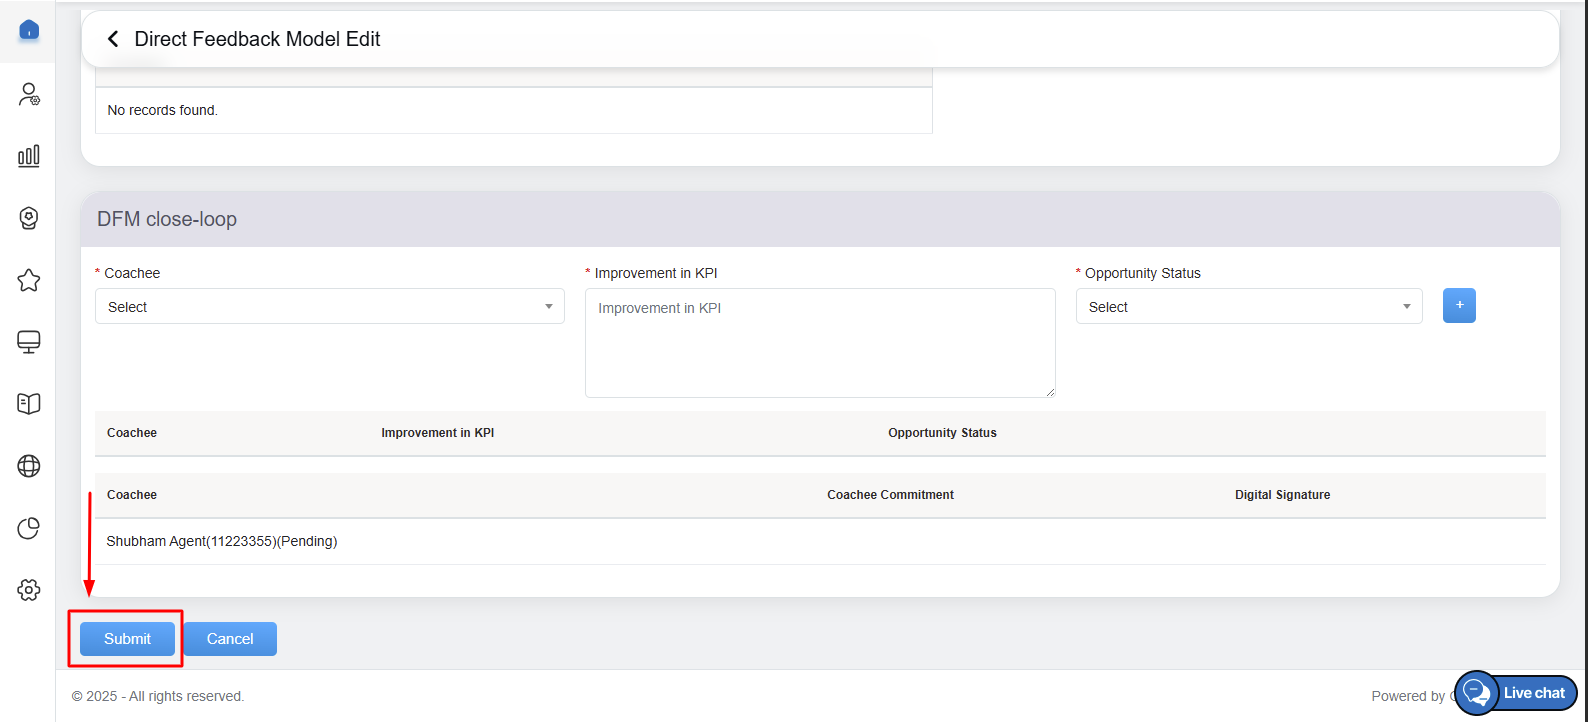This screenshot has width=1588, height=722.
Task: Open the bar chart icon in sidebar
Action: click(29, 156)
